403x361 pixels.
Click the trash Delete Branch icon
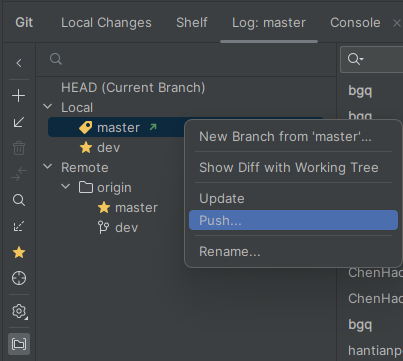(x=19, y=148)
